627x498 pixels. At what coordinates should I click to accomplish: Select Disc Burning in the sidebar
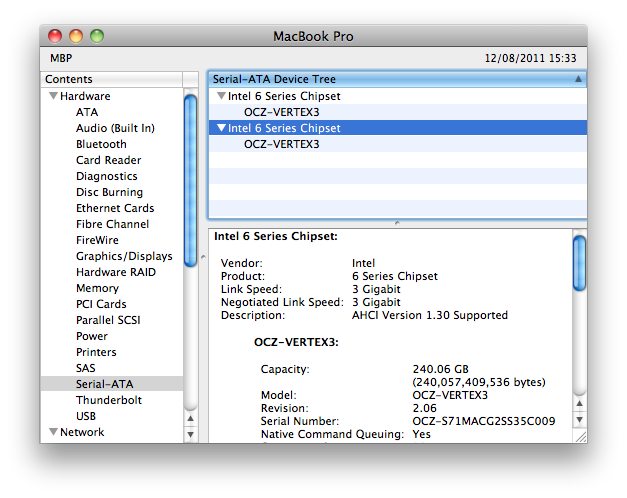(x=109, y=192)
